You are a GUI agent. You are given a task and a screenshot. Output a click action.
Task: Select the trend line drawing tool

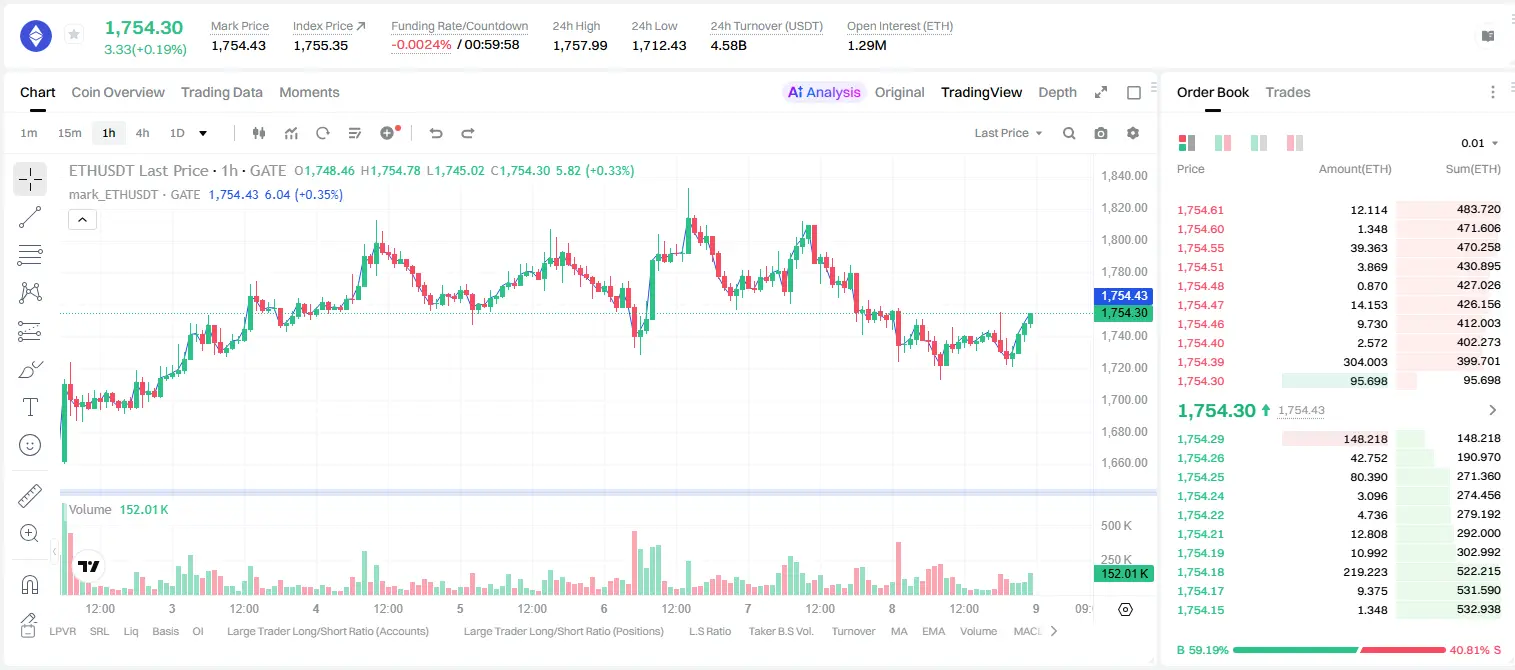coord(30,217)
